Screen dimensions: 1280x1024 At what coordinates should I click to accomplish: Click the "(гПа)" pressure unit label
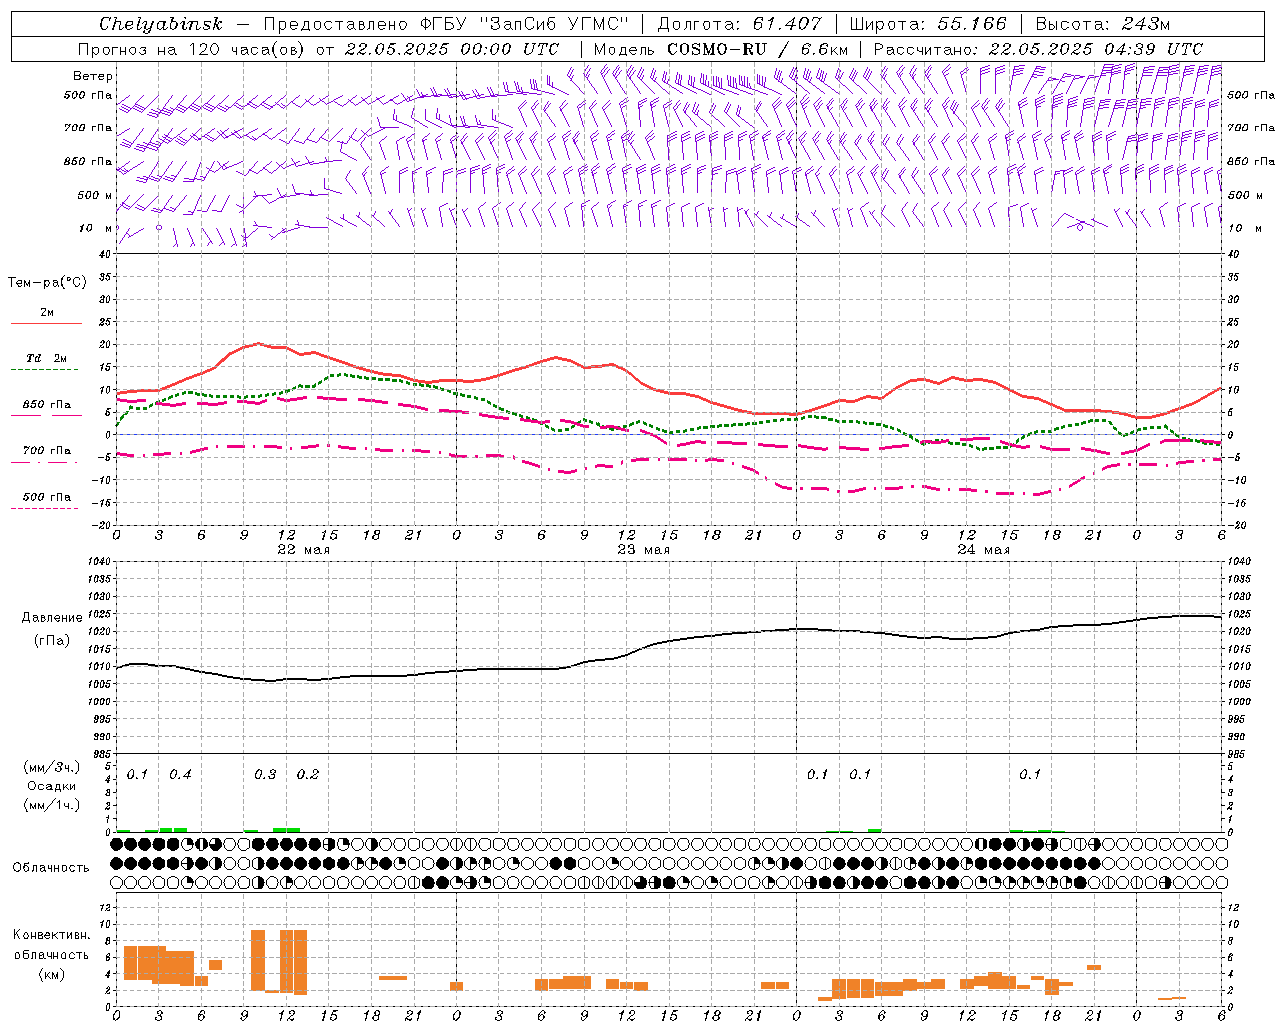click(x=52, y=640)
